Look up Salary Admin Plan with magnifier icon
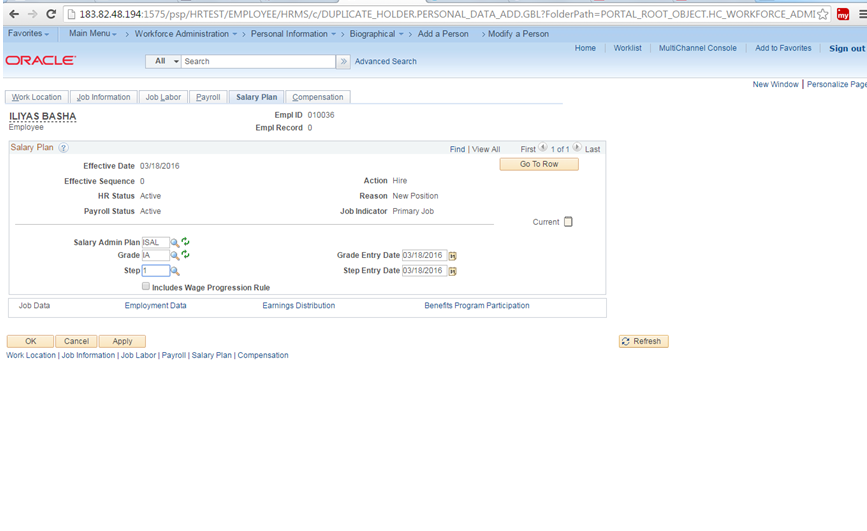The height and width of the screenshot is (531, 867). pos(175,242)
